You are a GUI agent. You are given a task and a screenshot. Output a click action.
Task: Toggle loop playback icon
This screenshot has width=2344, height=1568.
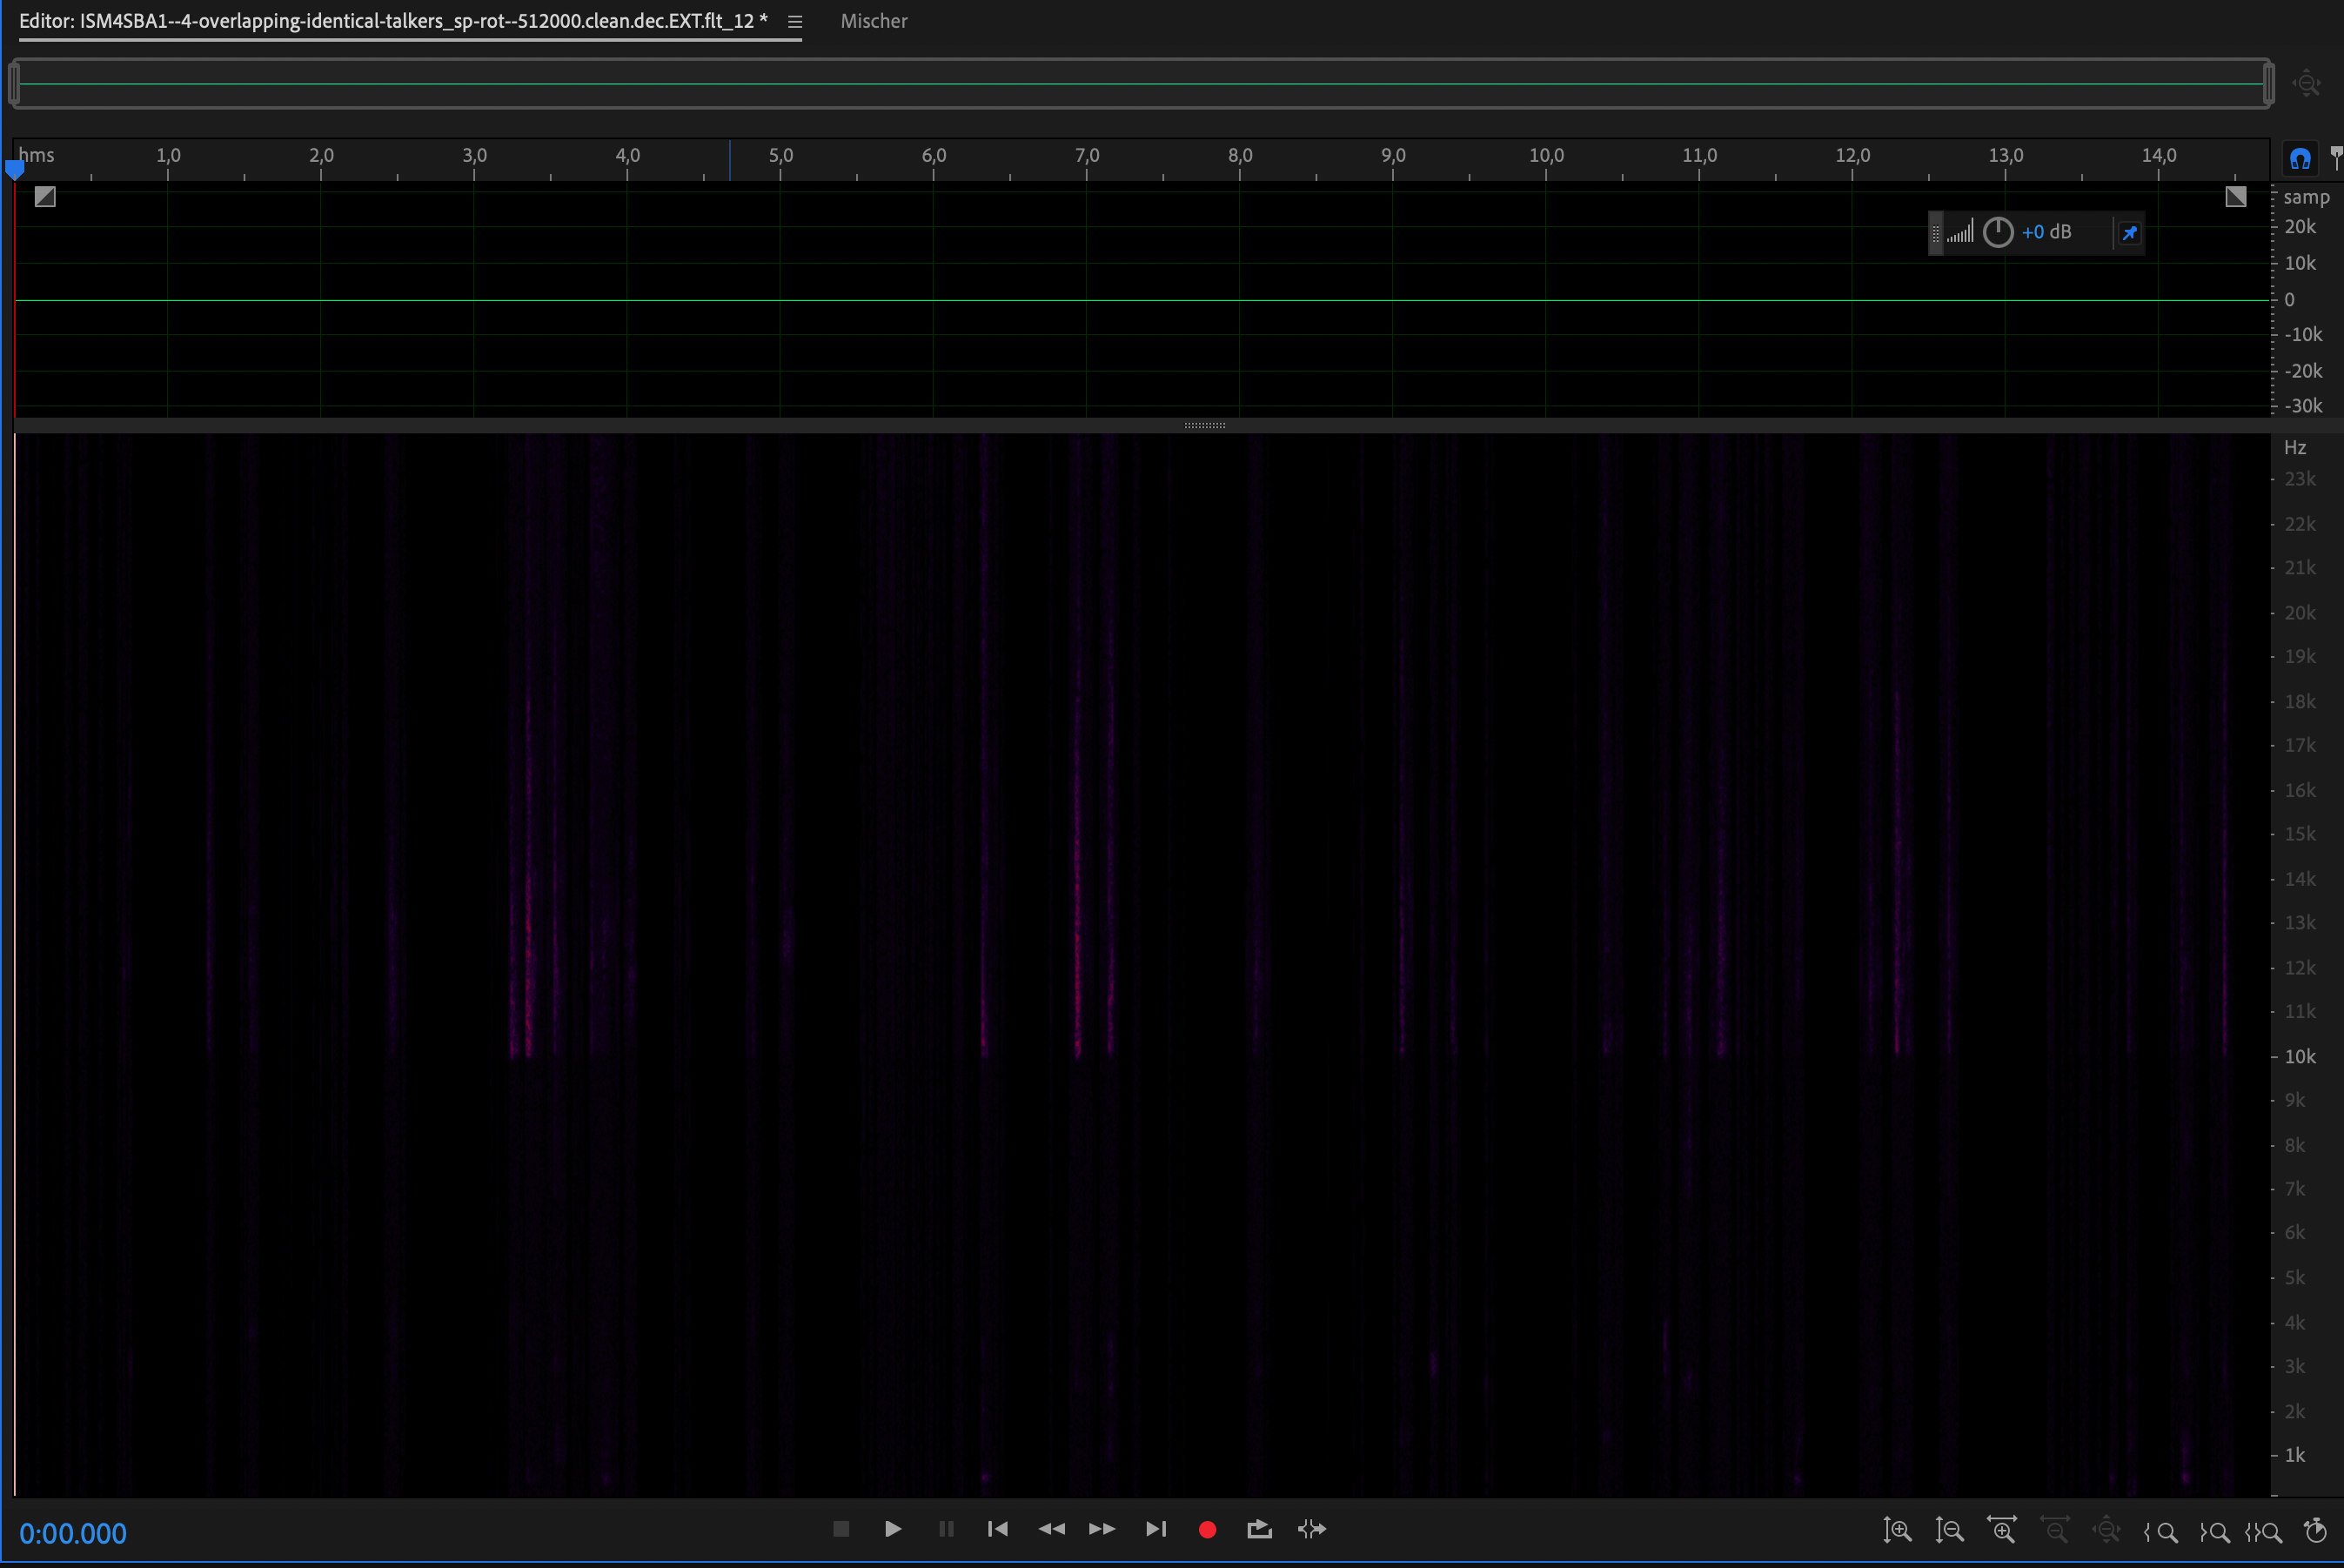[1259, 1529]
